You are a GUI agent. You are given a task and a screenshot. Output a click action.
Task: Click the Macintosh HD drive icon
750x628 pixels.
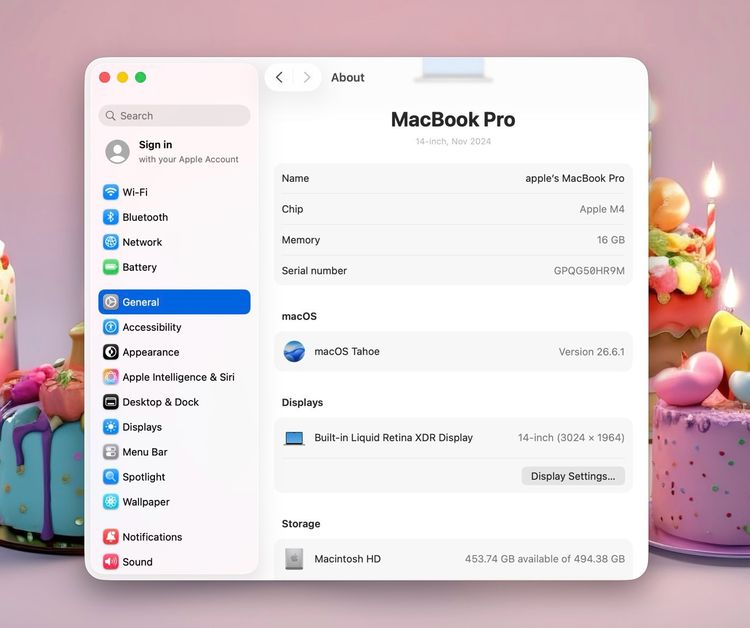coord(294,559)
